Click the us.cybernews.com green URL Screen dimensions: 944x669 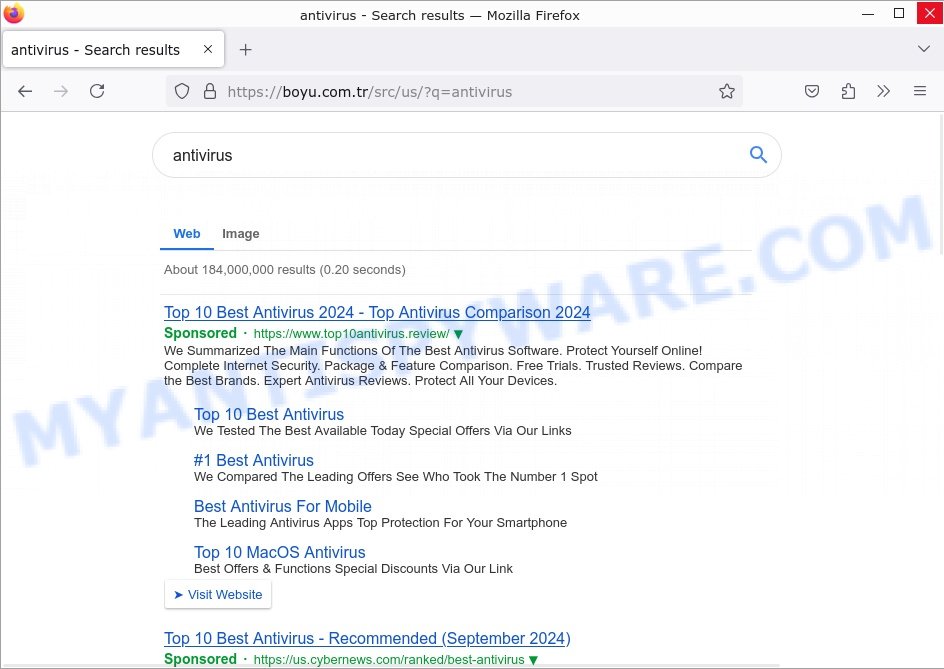(389, 659)
